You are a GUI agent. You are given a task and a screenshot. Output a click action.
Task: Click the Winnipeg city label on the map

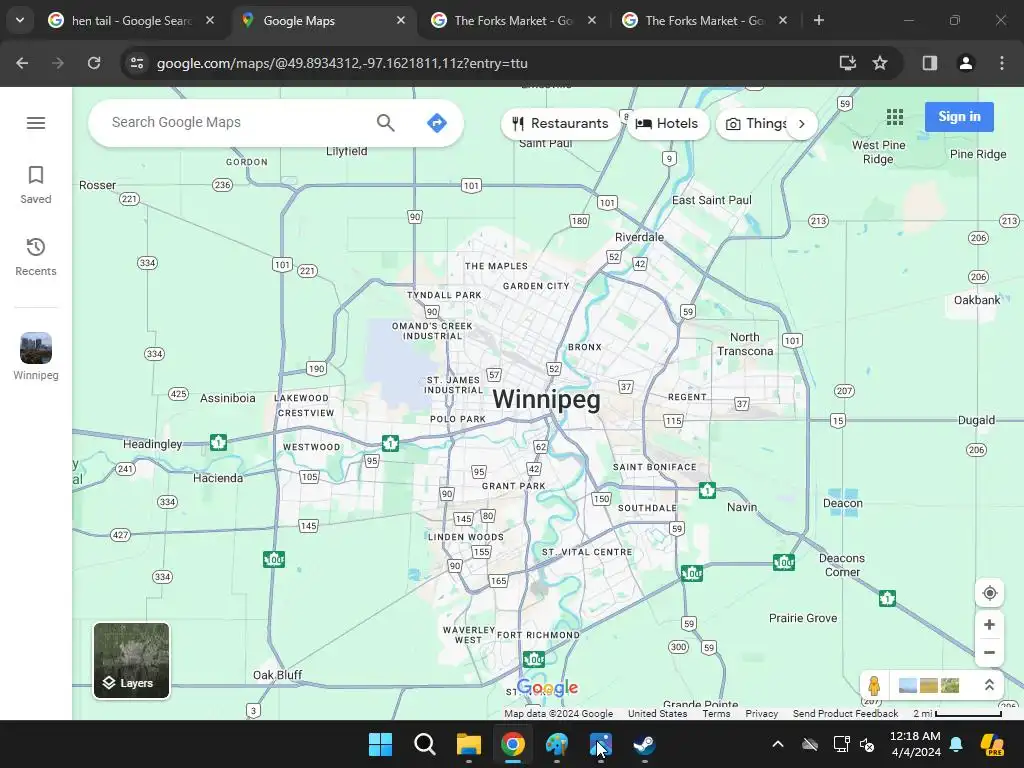[x=546, y=399]
